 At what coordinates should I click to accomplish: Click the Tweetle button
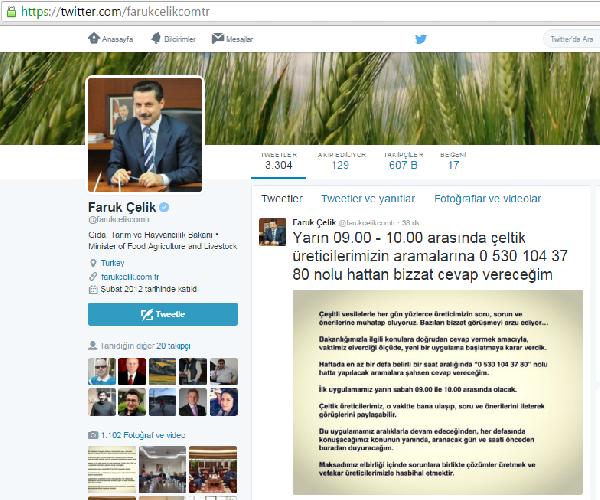163,314
